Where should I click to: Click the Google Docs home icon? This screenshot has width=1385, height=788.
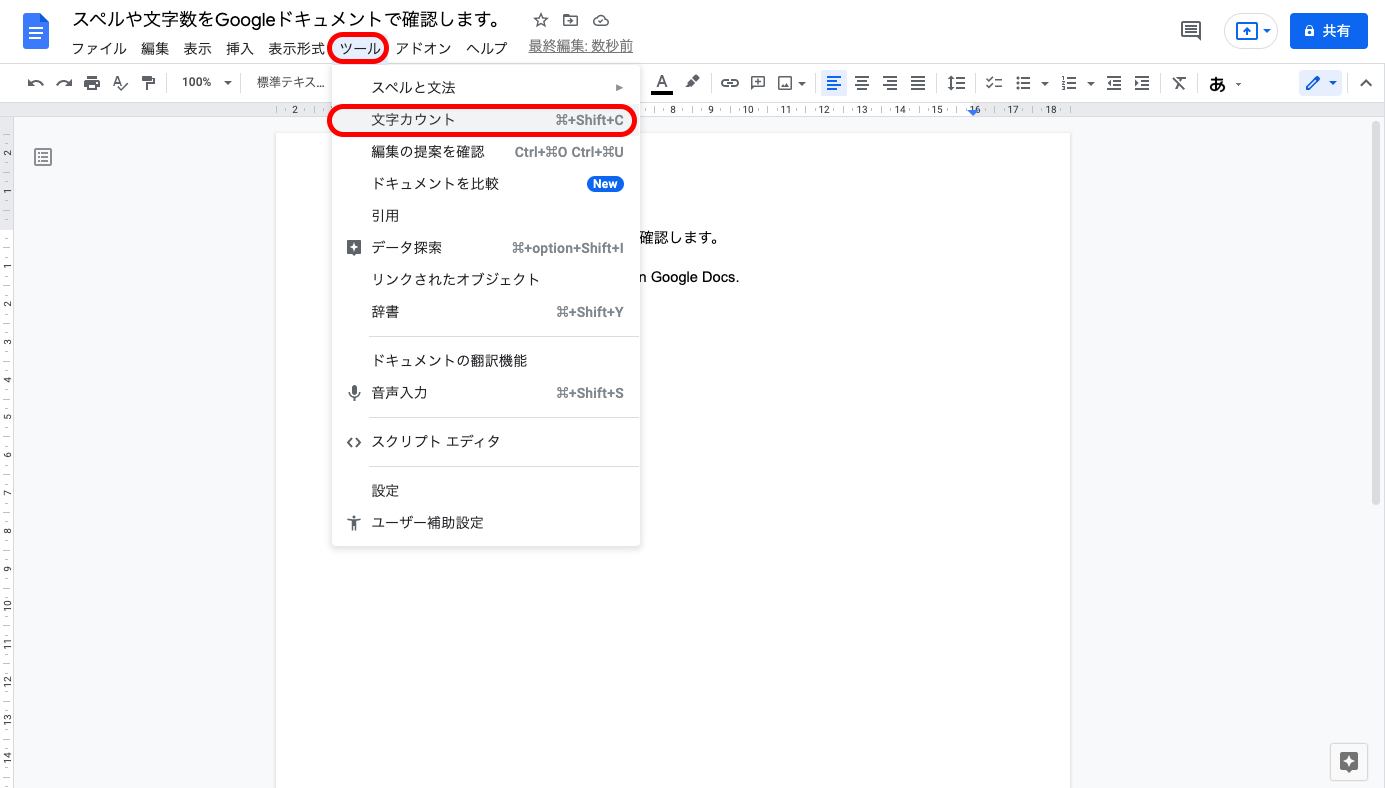click(36, 32)
